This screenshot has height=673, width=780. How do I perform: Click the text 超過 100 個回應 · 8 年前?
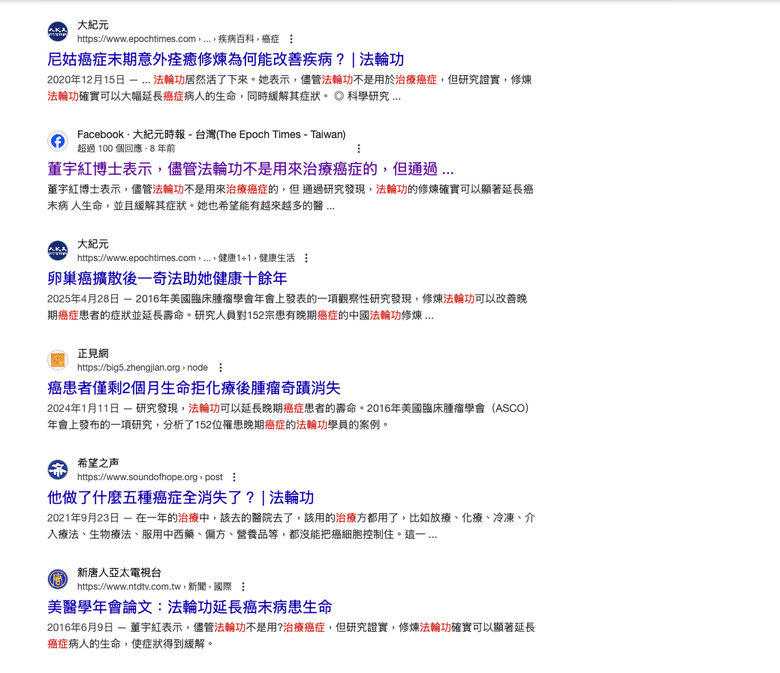[x=126, y=148]
